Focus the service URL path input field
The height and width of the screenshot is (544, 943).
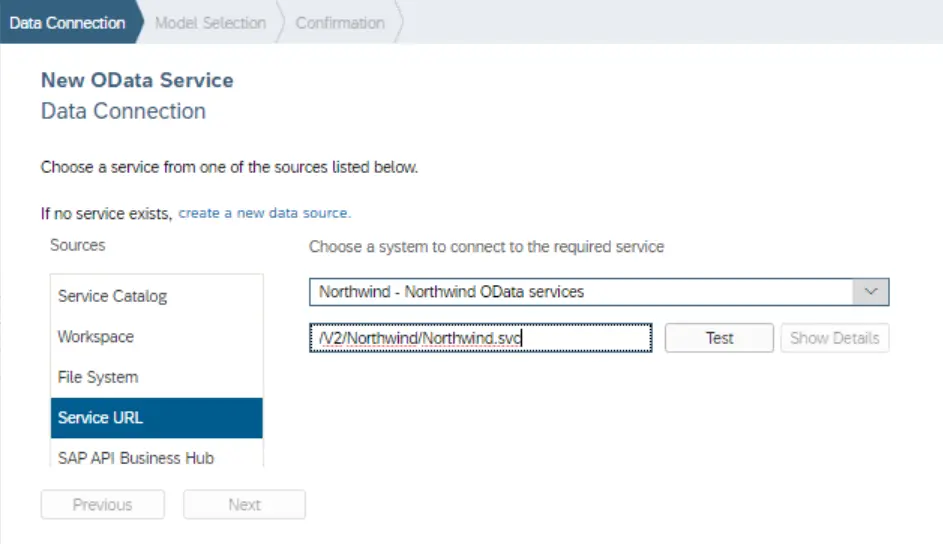[480, 338]
